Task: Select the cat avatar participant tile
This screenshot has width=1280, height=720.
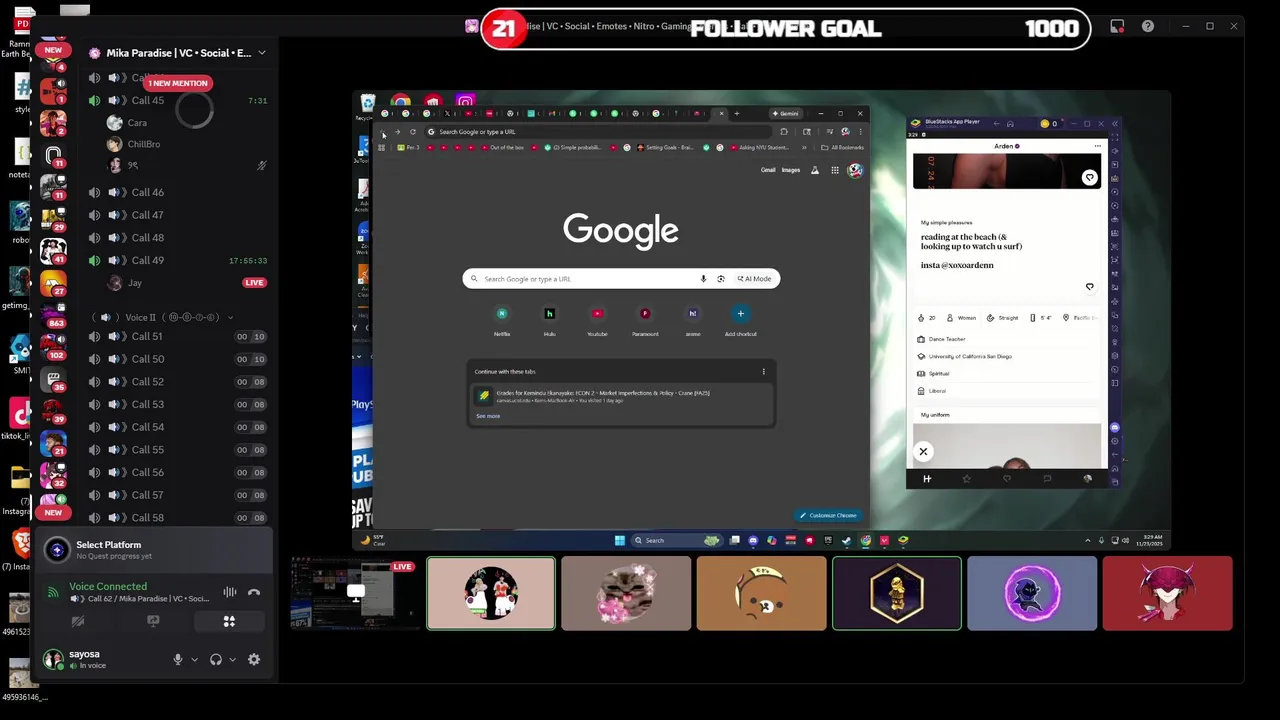Action: [x=626, y=594]
